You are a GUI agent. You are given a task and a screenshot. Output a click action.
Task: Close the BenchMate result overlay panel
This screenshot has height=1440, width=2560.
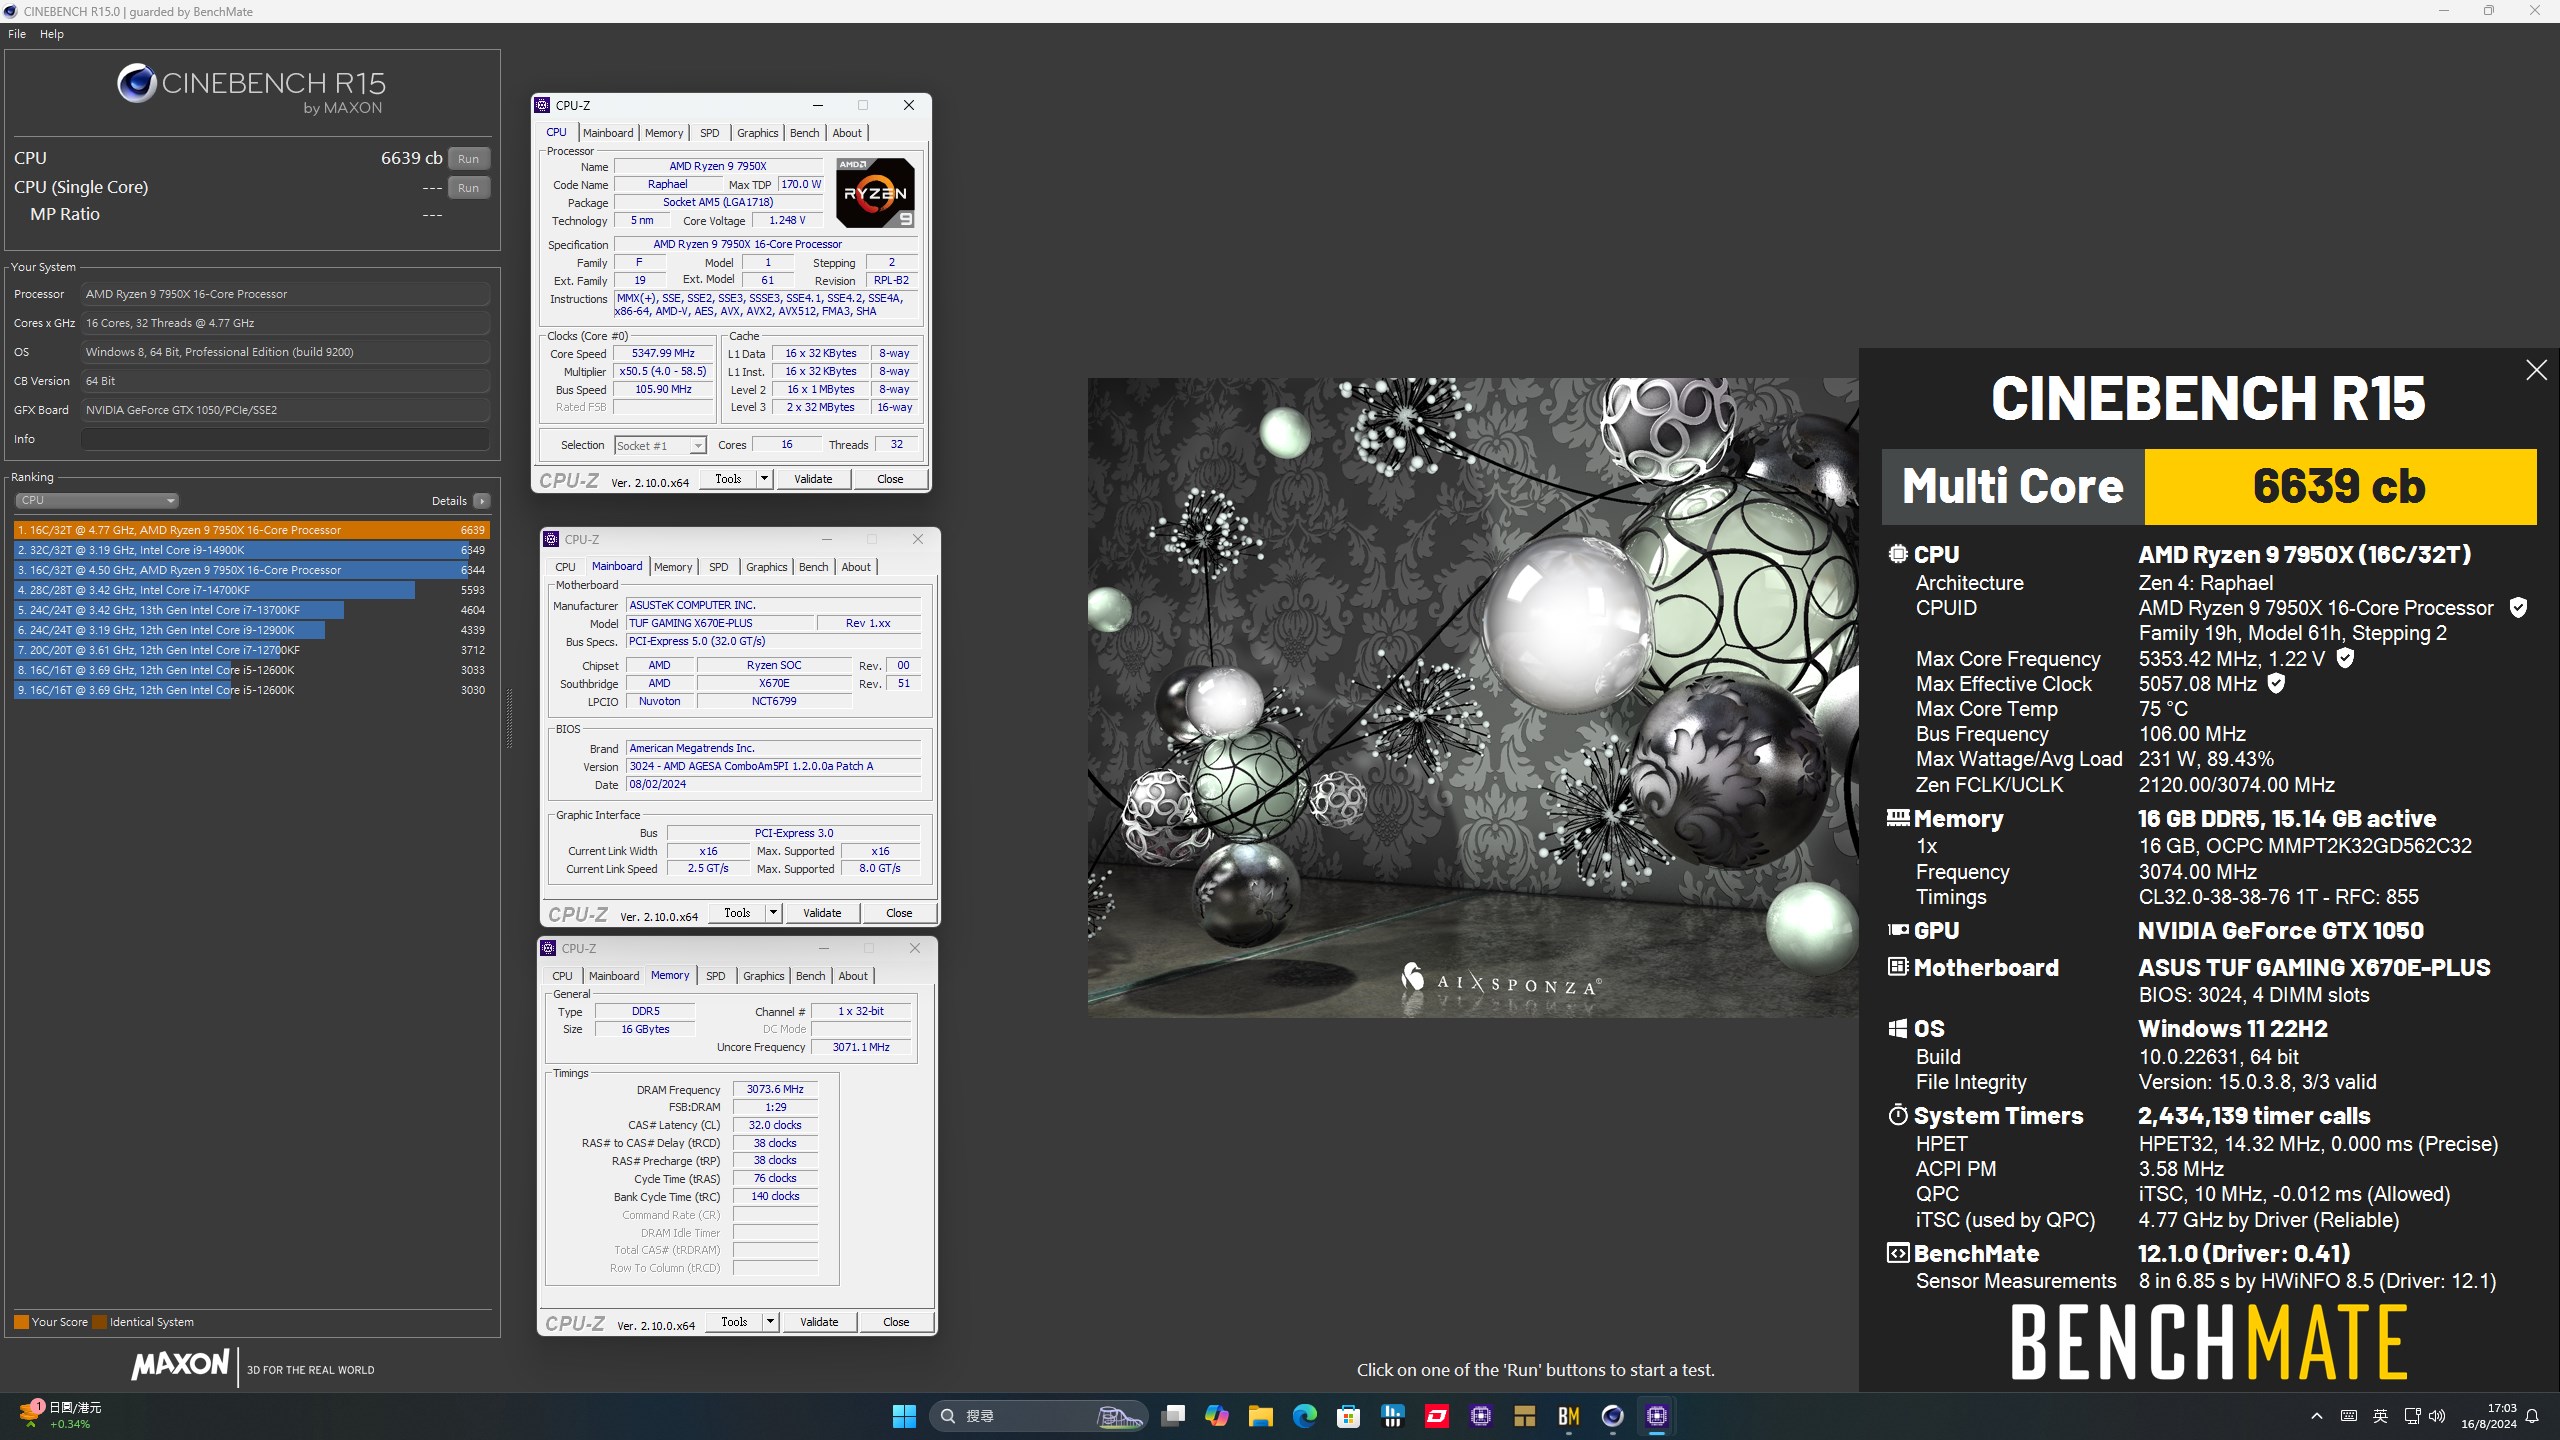tap(2536, 370)
